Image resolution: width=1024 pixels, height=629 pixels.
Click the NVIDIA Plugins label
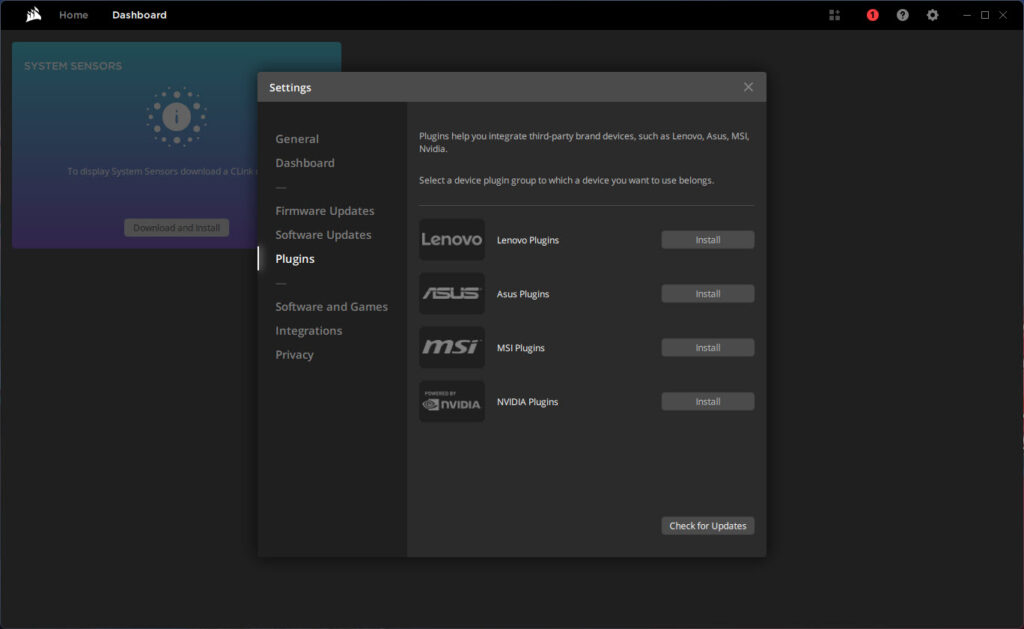click(x=527, y=402)
